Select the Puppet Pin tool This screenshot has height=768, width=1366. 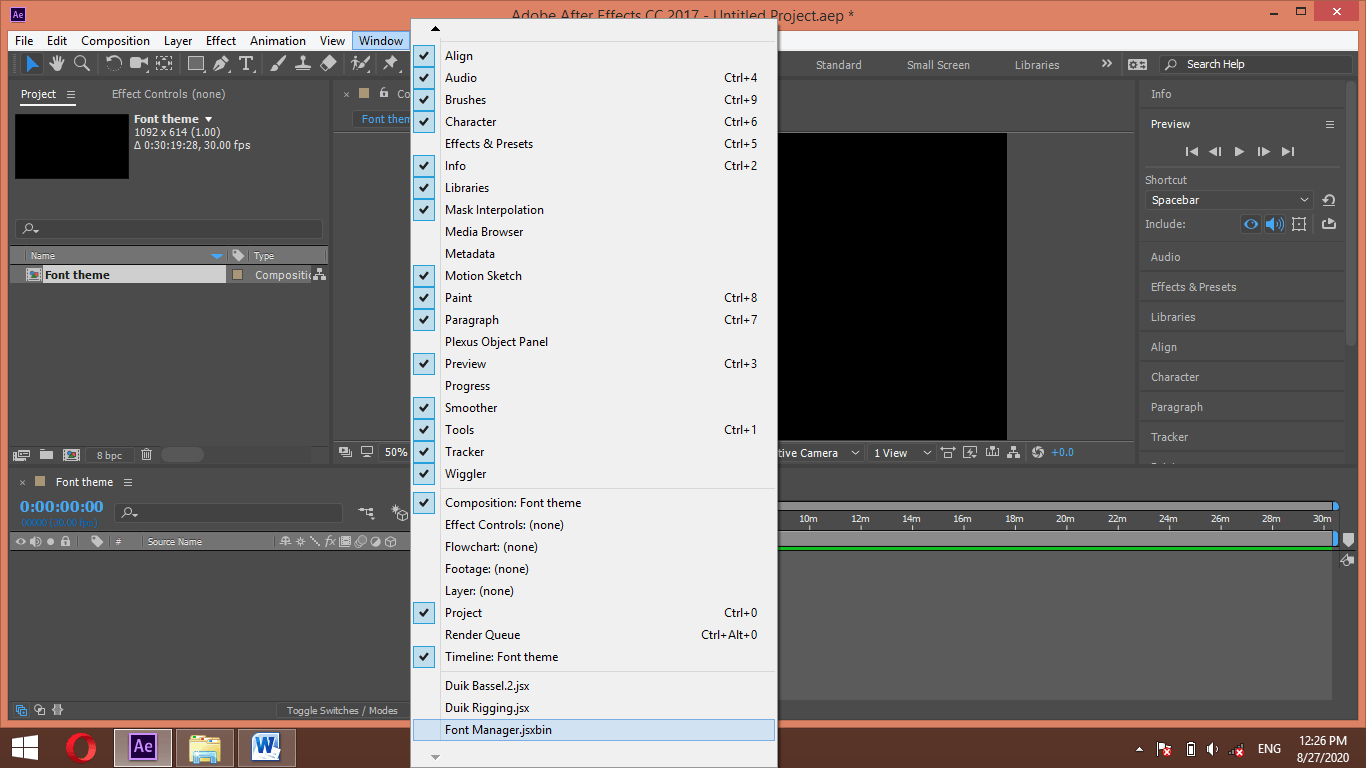pos(389,63)
